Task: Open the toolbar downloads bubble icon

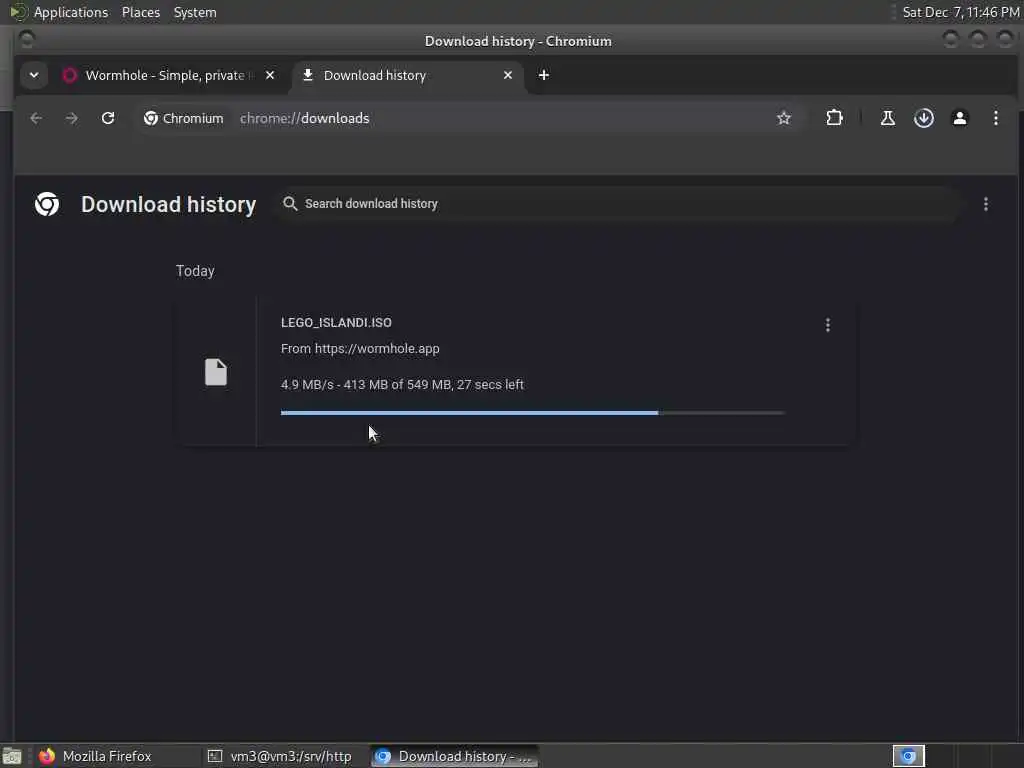Action: click(923, 118)
